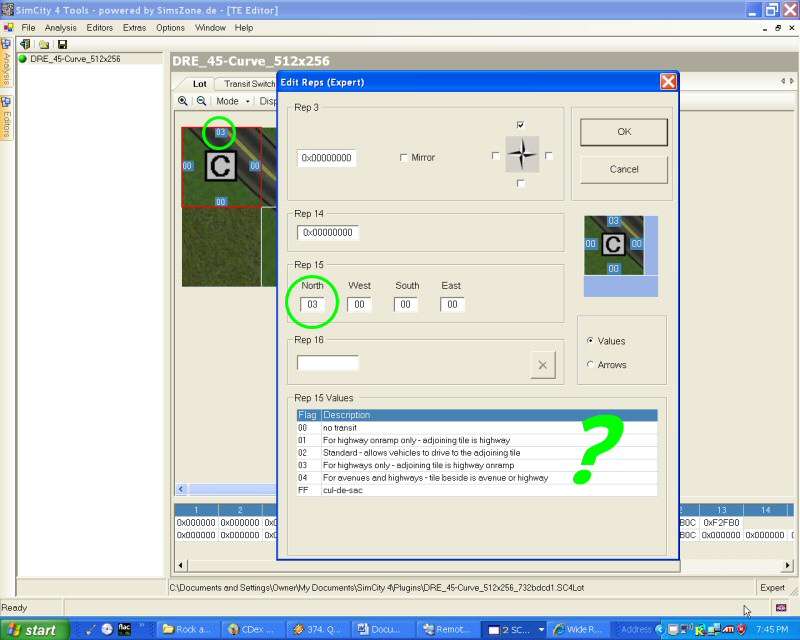This screenshot has width=800, height=640.
Task: Expand the 2 SC... taskbar group arrow
Action: click(x=541, y=630)
